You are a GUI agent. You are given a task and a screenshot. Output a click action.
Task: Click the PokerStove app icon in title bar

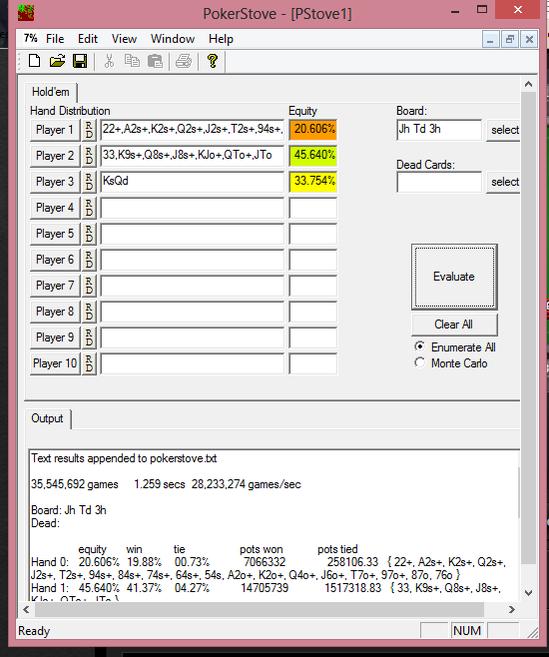26,13
